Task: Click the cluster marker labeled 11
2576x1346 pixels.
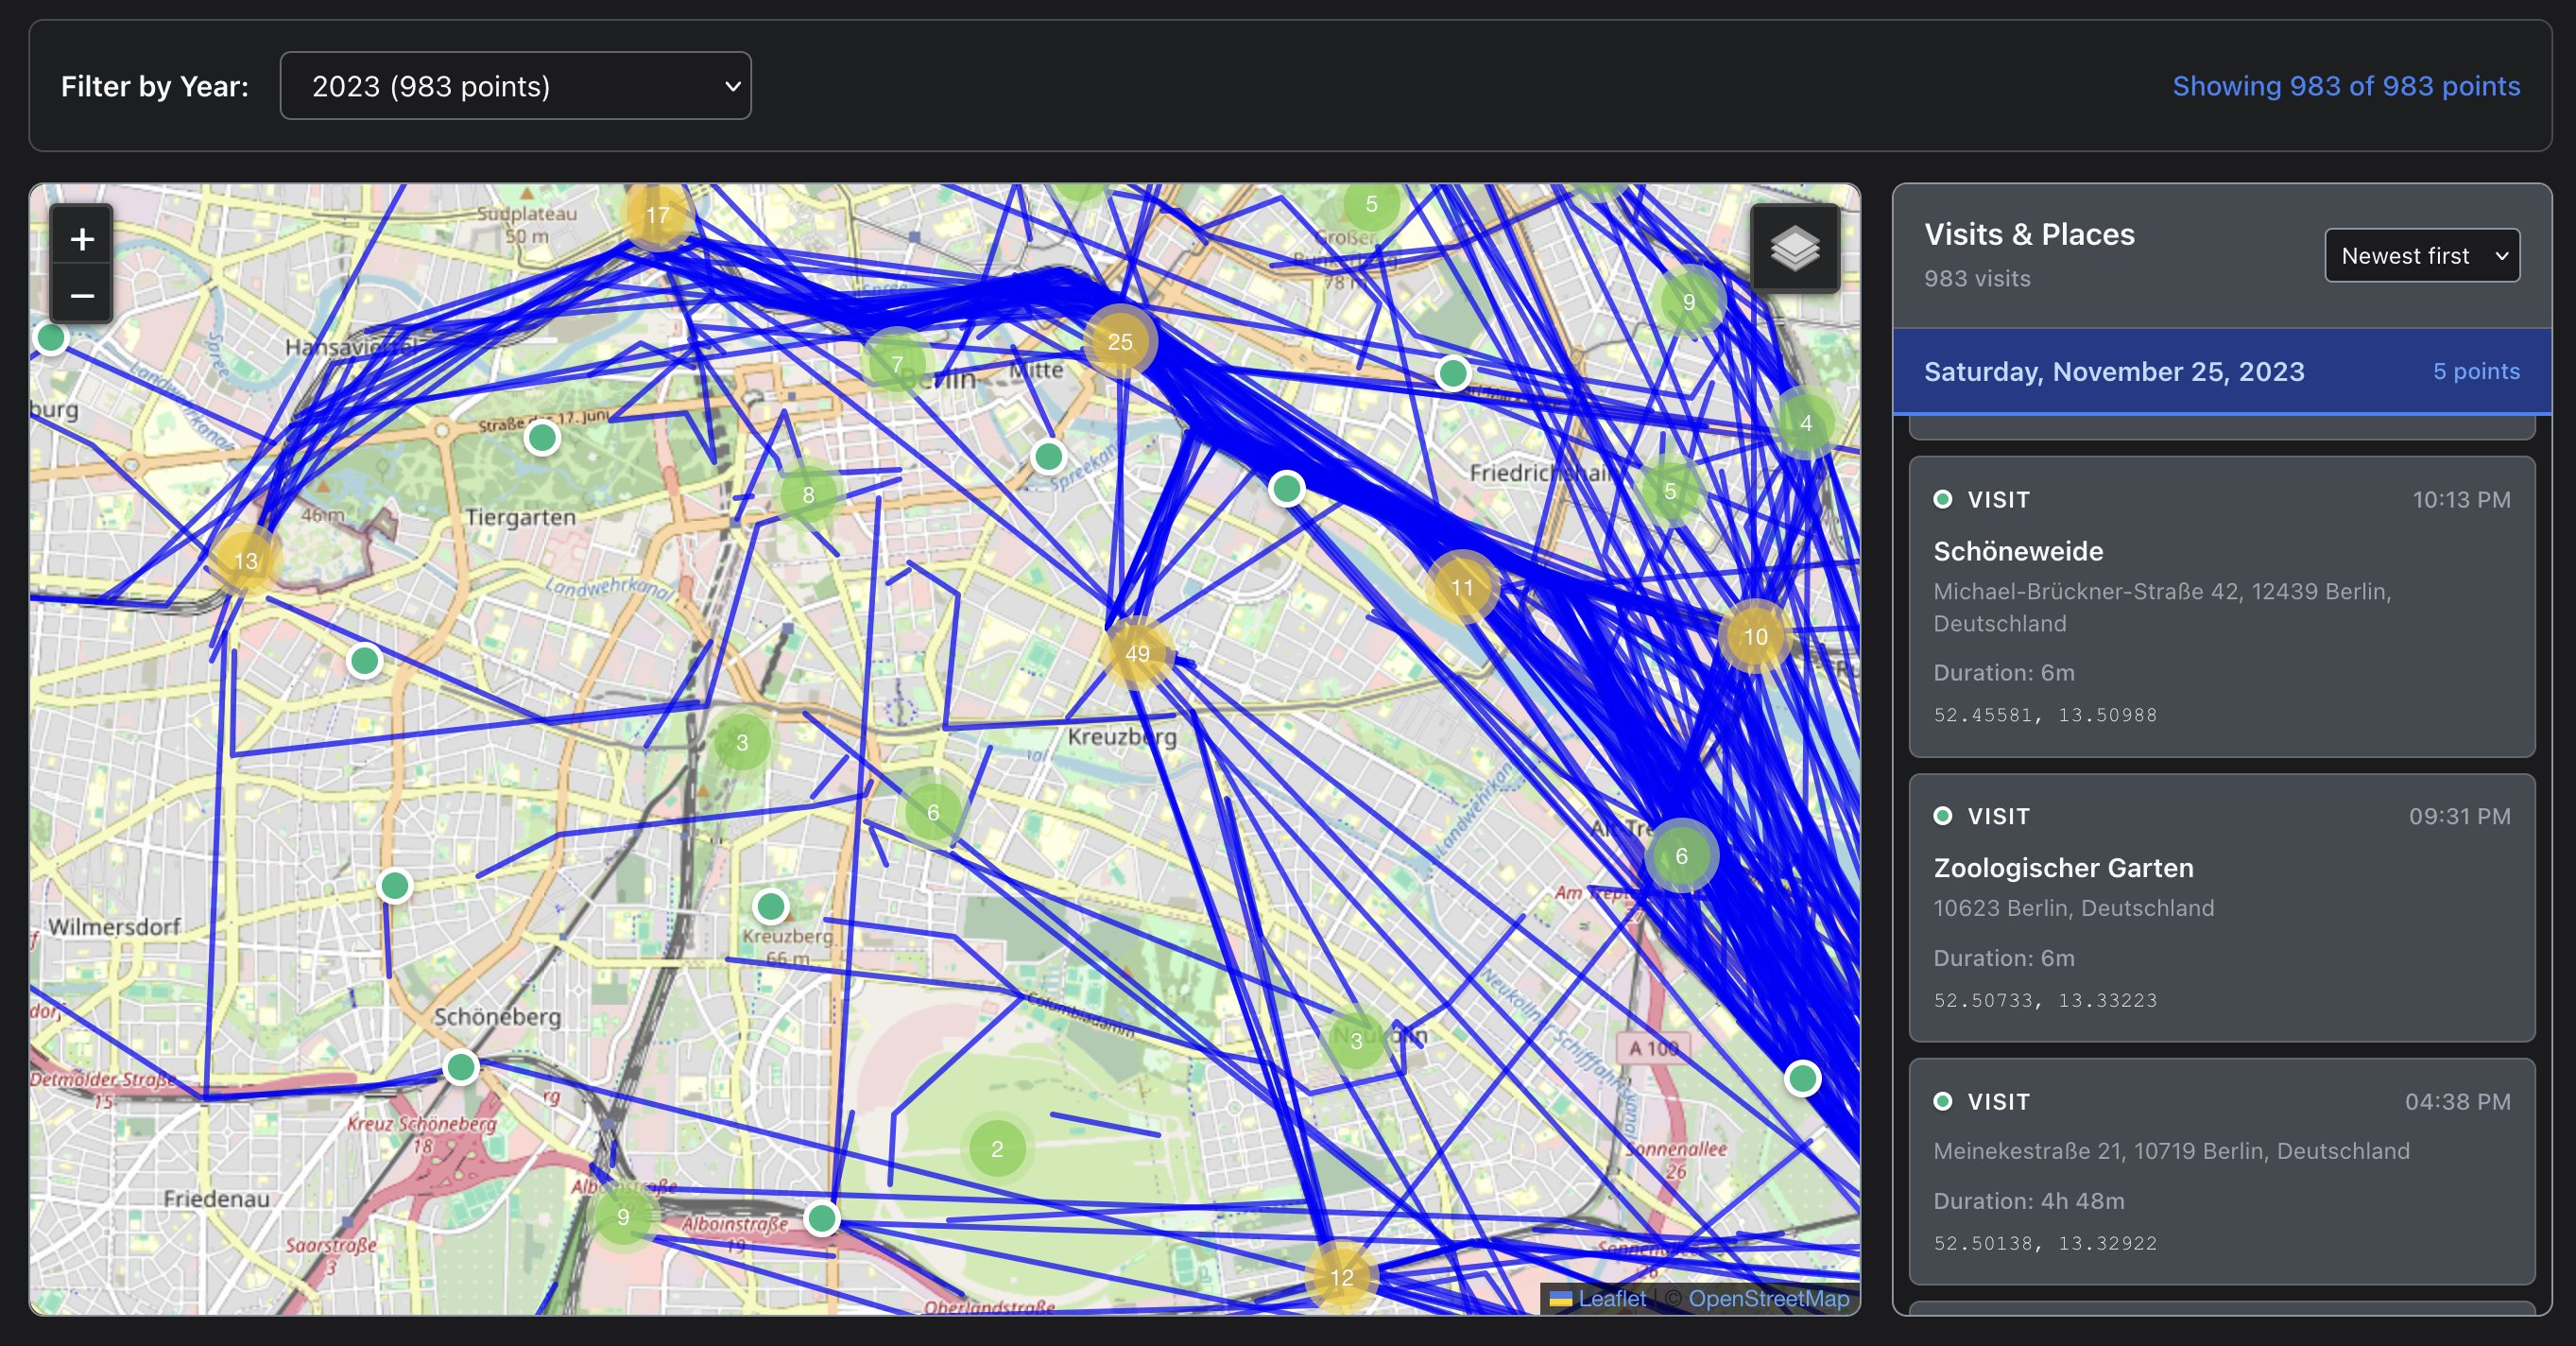Action: tap(1462, 588)
